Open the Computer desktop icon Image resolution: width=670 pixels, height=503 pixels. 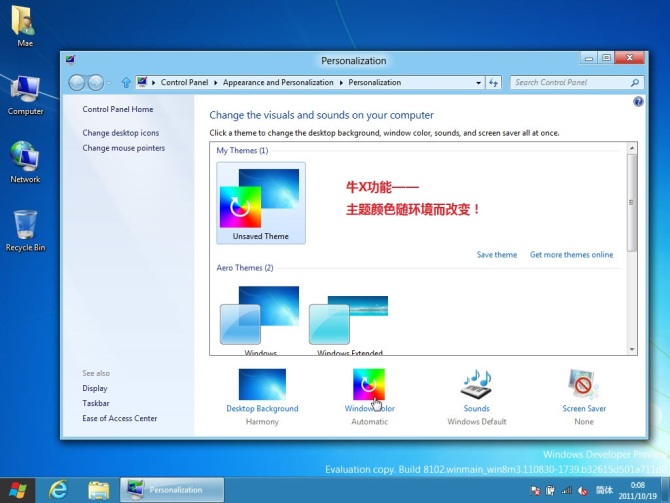25,94
